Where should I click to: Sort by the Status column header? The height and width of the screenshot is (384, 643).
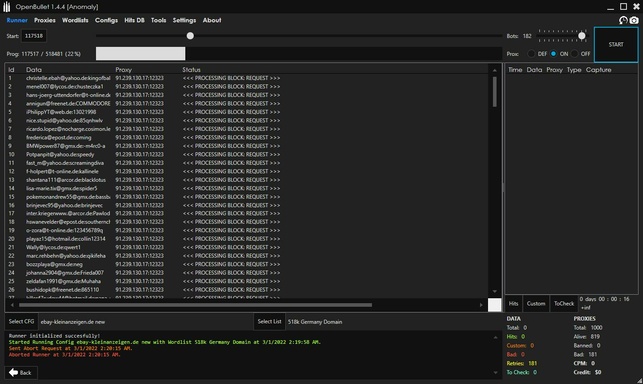[x=192, y=70]
